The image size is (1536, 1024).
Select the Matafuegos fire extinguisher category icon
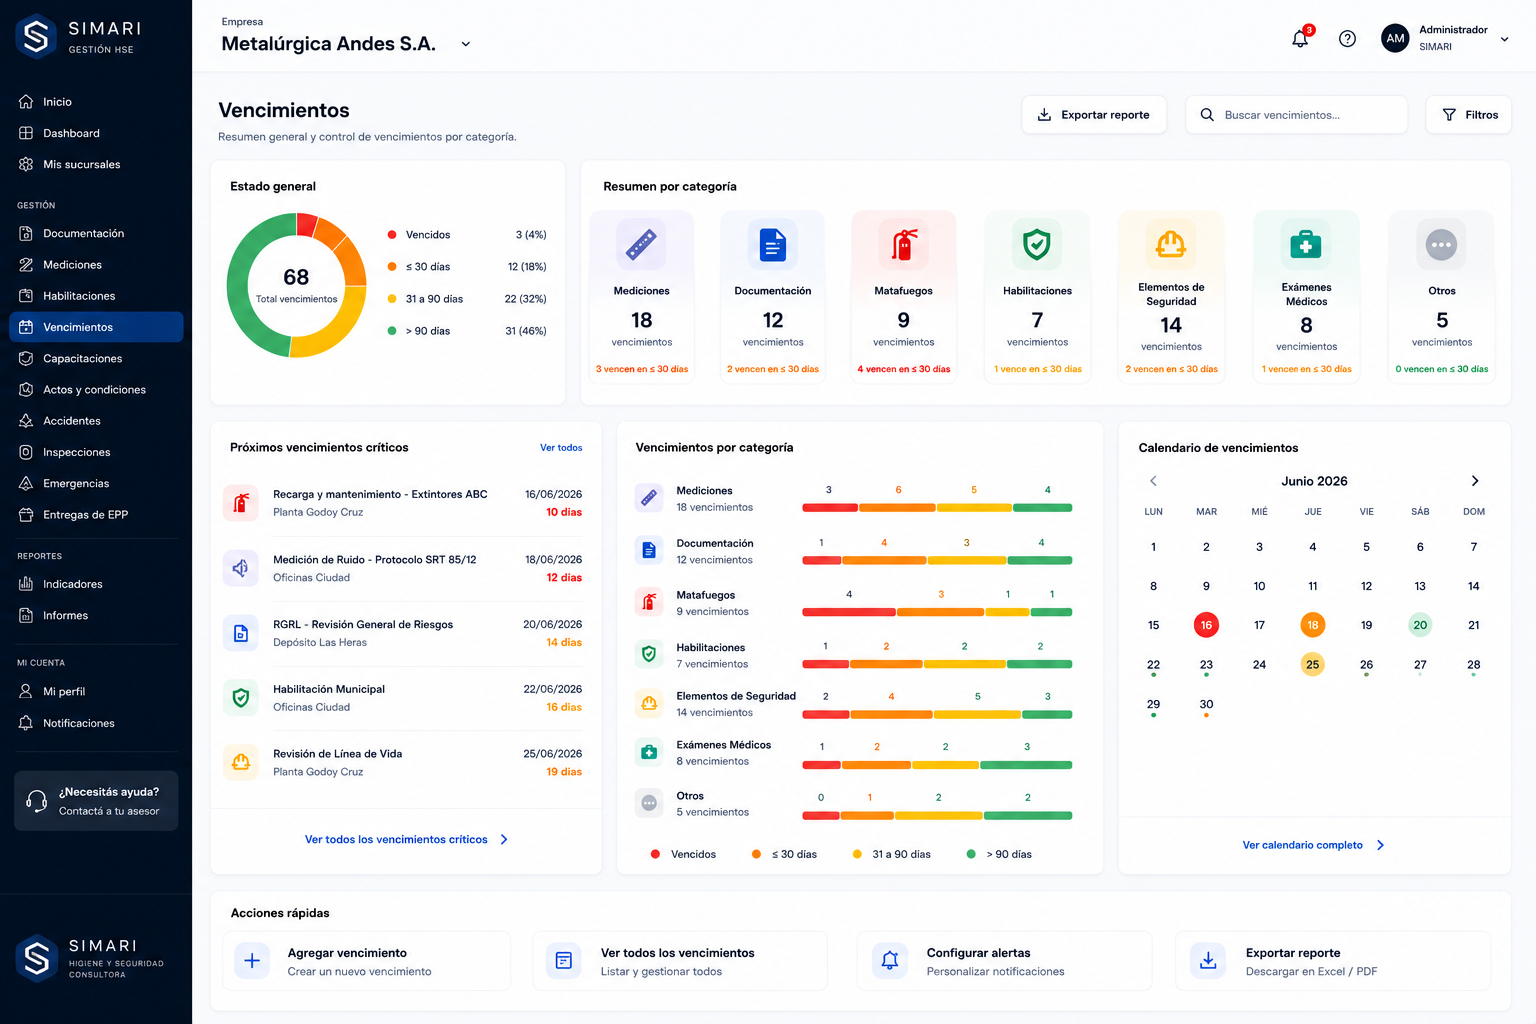point(904,245)
